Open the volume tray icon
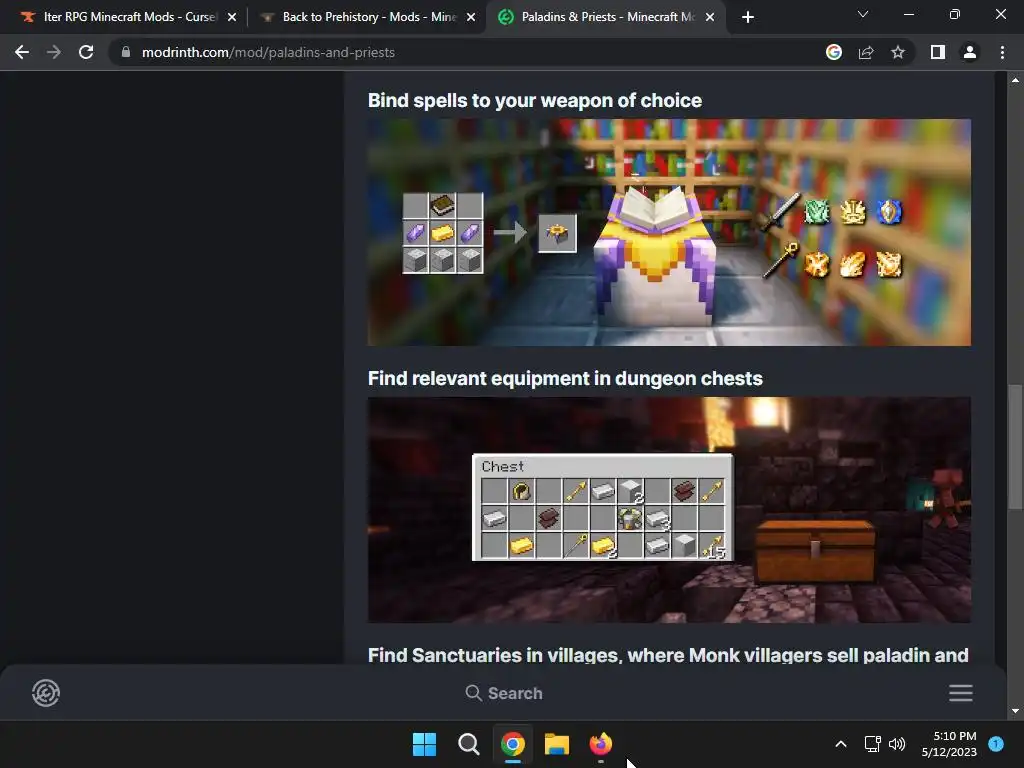 tap(897, 744)
